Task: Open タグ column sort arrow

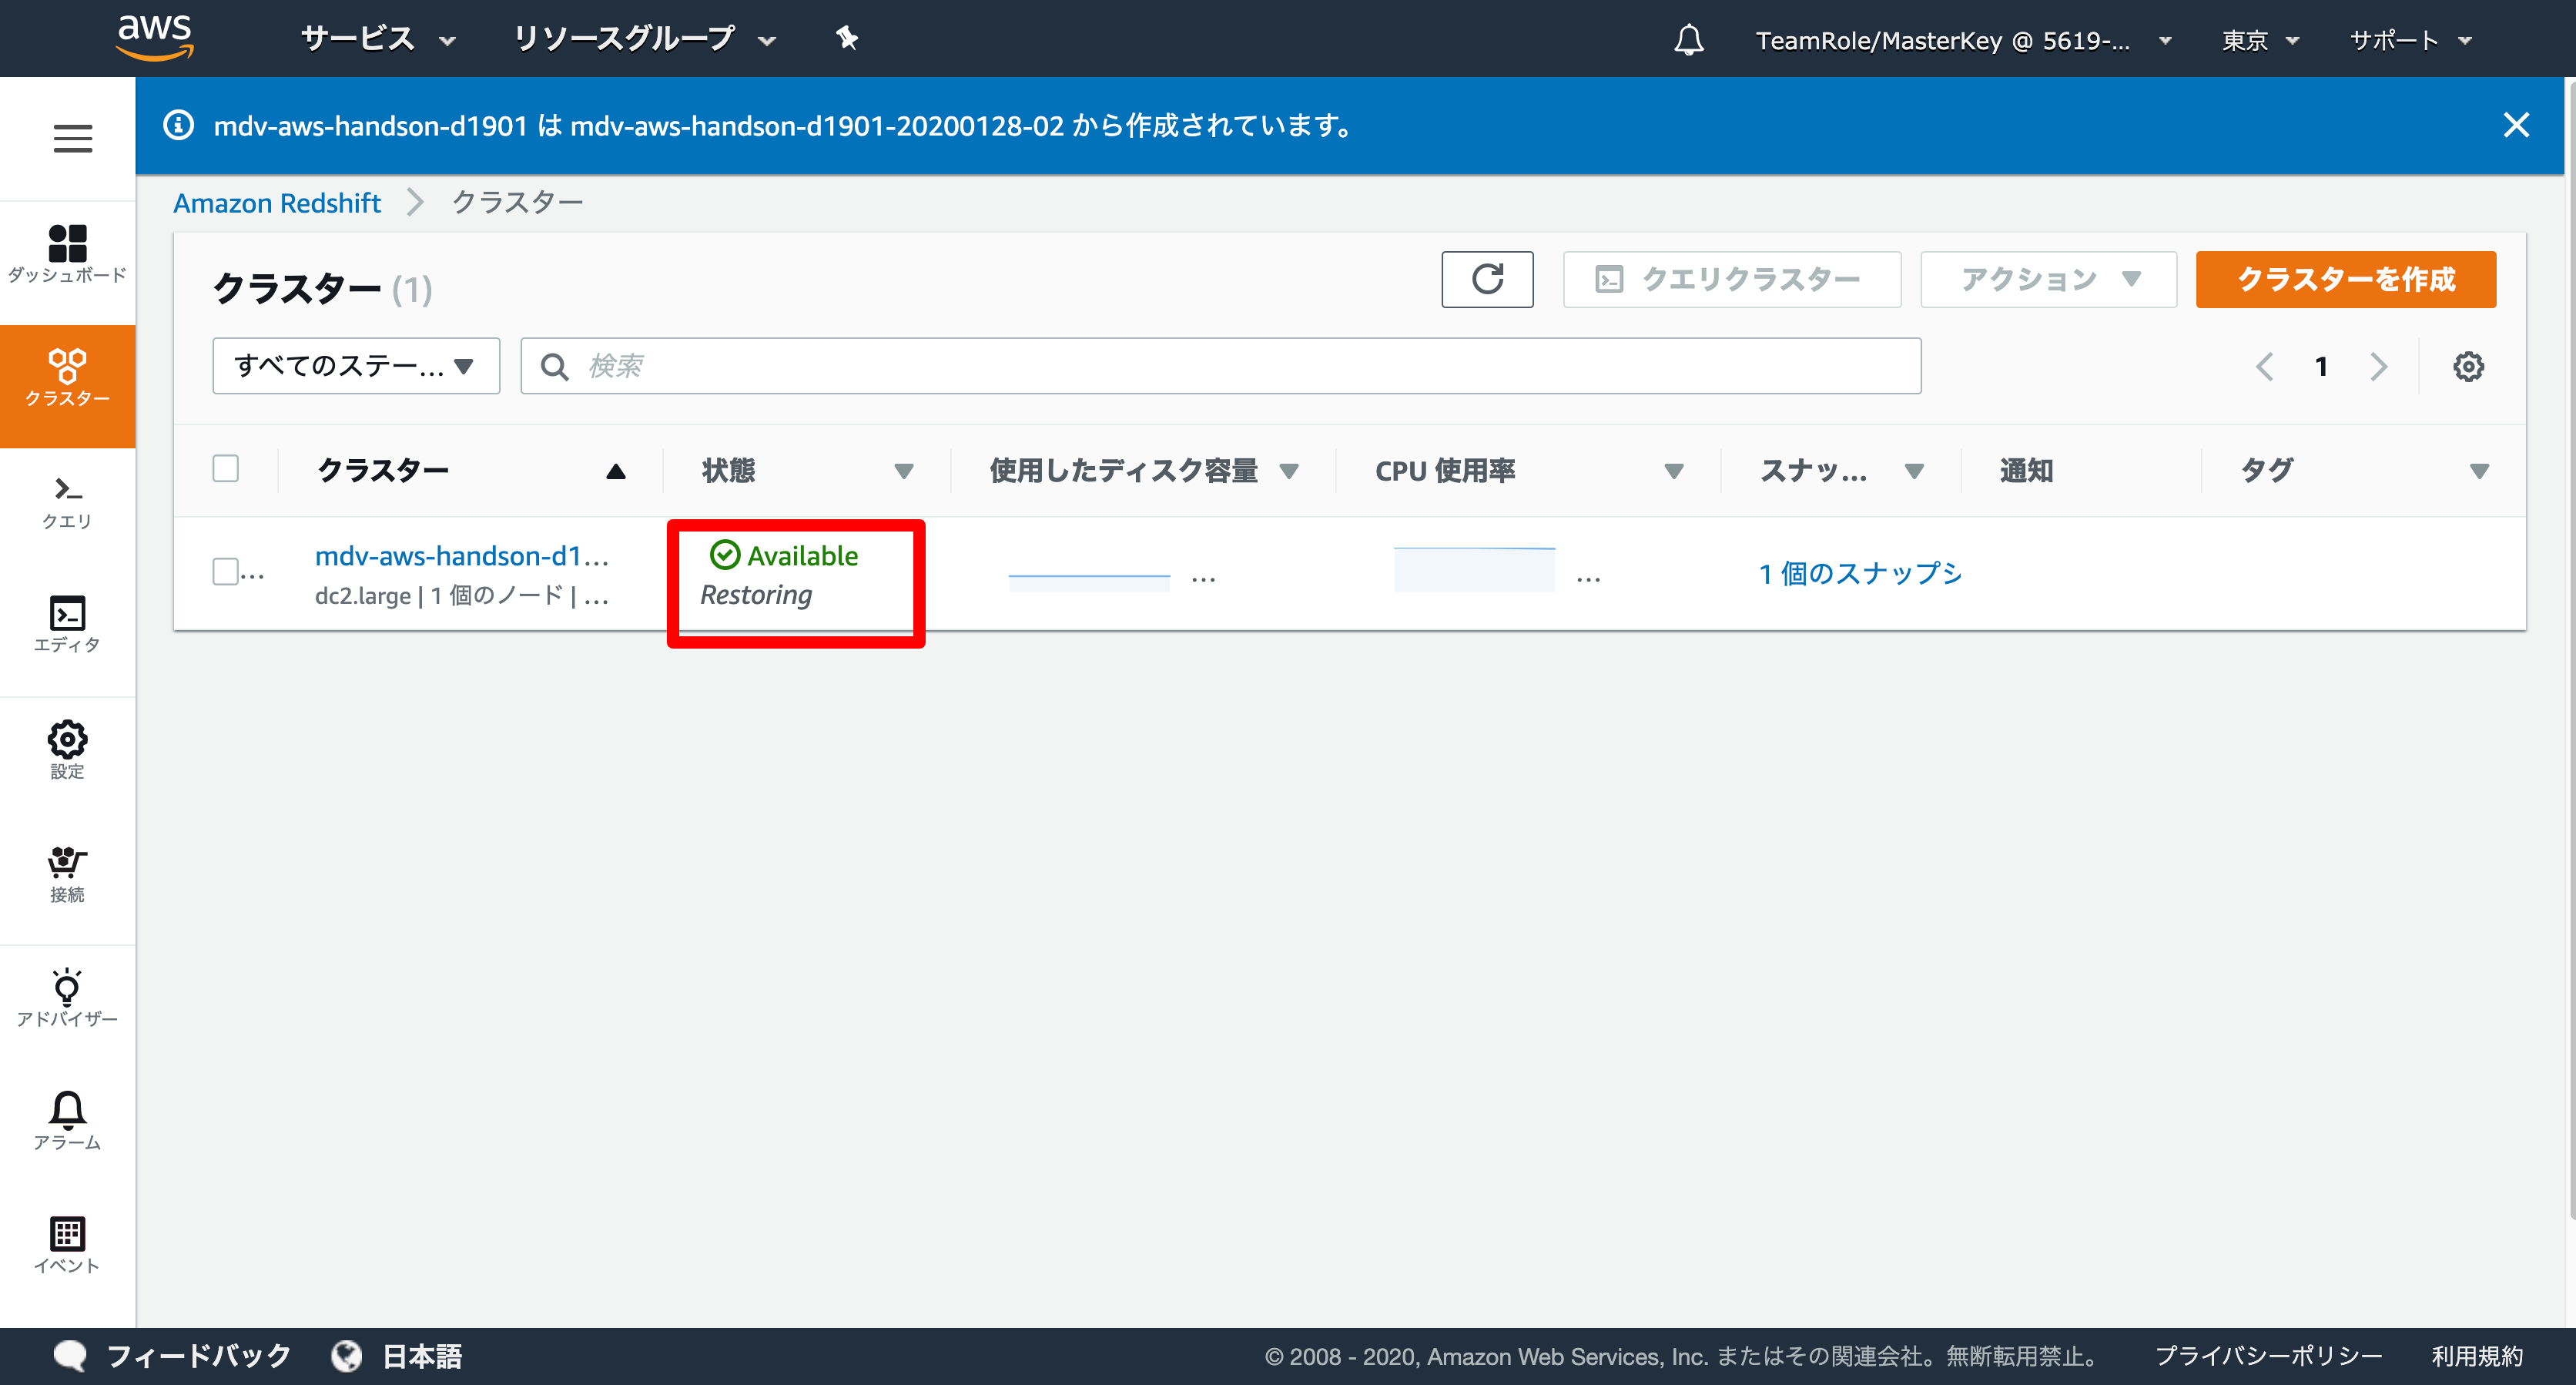Action: [2479, 471]
